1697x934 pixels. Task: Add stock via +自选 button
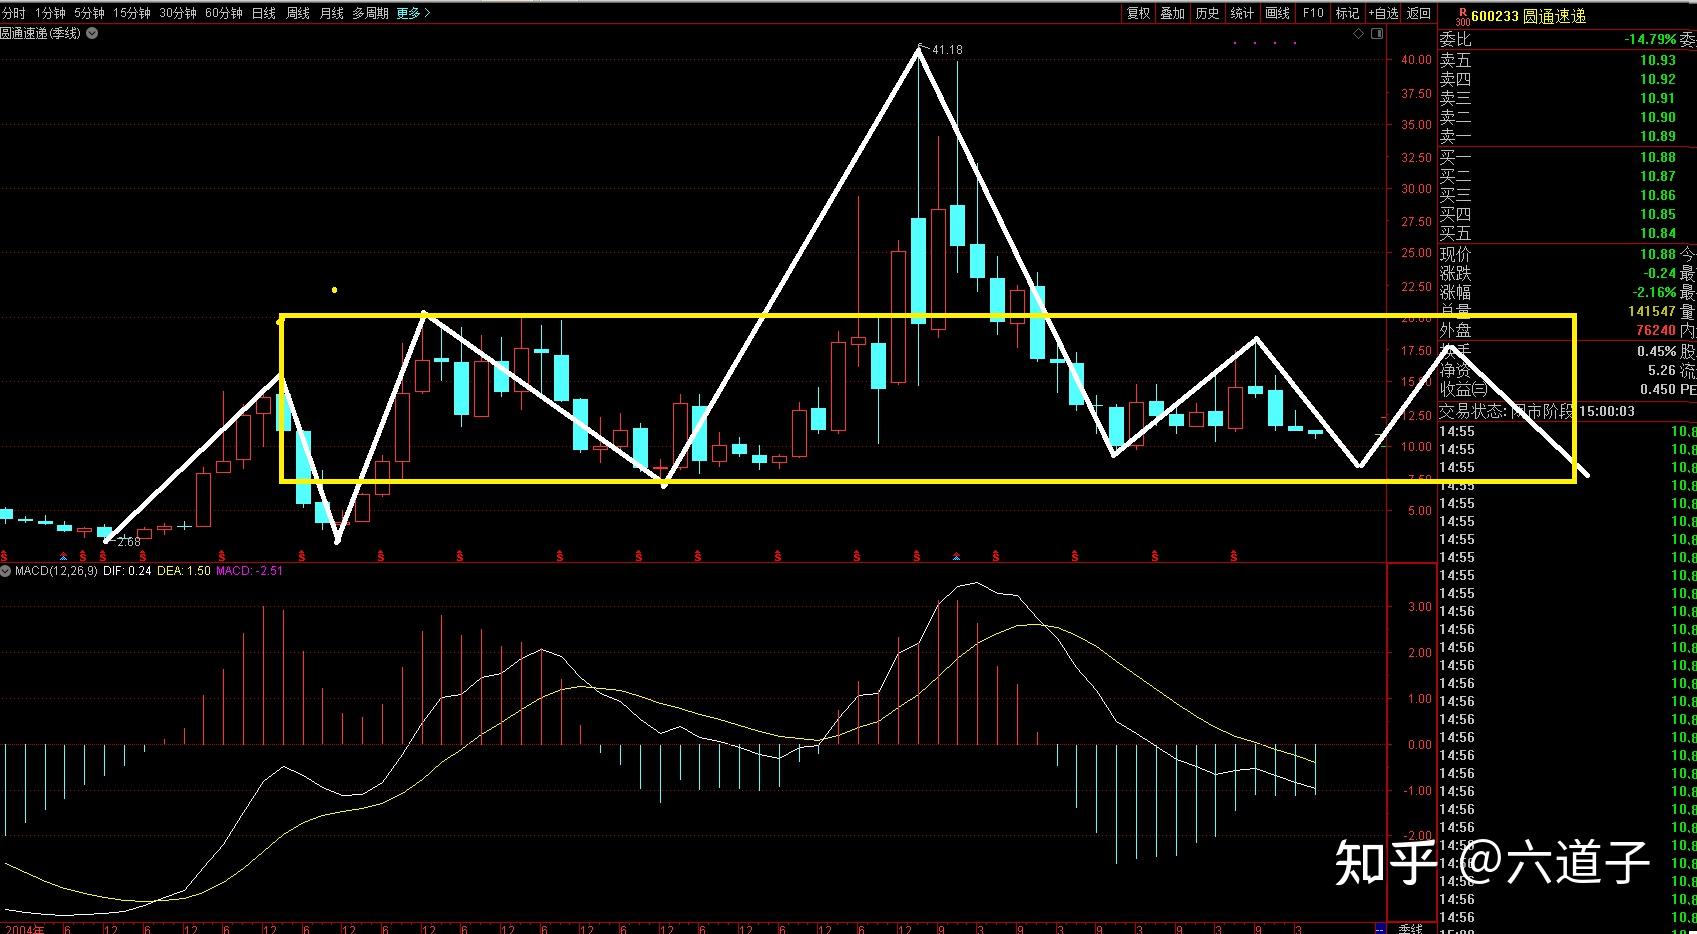(1383, 13)
